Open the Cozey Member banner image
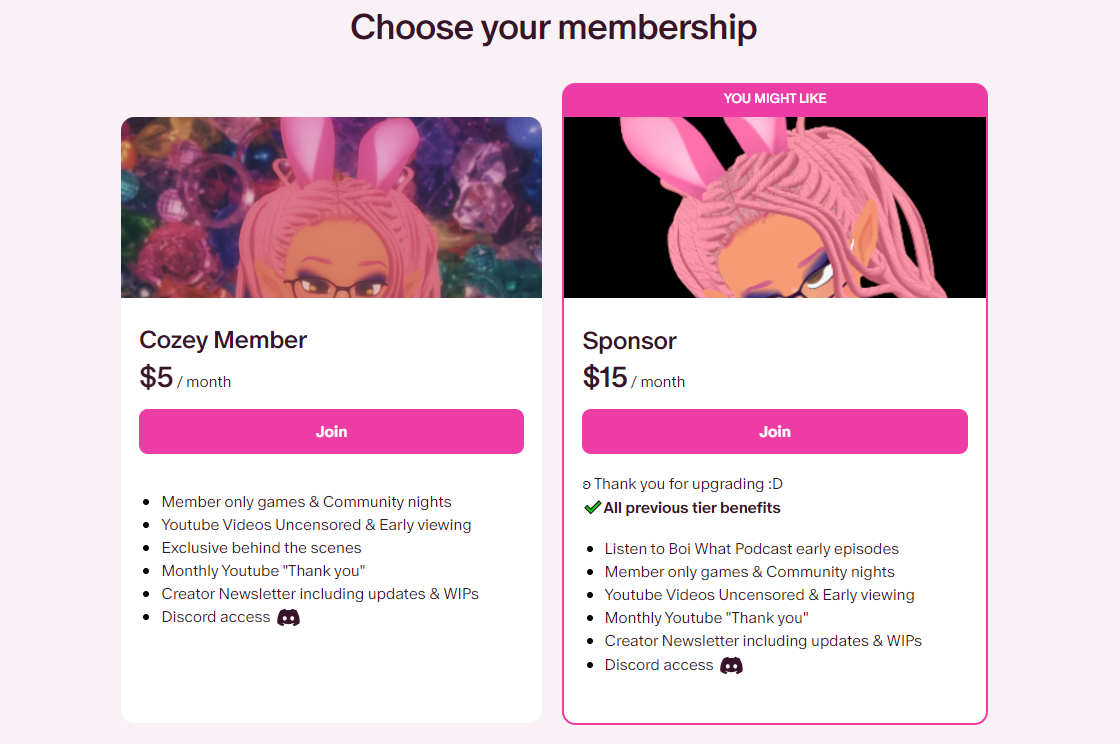Viewport: 1120px width, 744px height. (331, 207)
